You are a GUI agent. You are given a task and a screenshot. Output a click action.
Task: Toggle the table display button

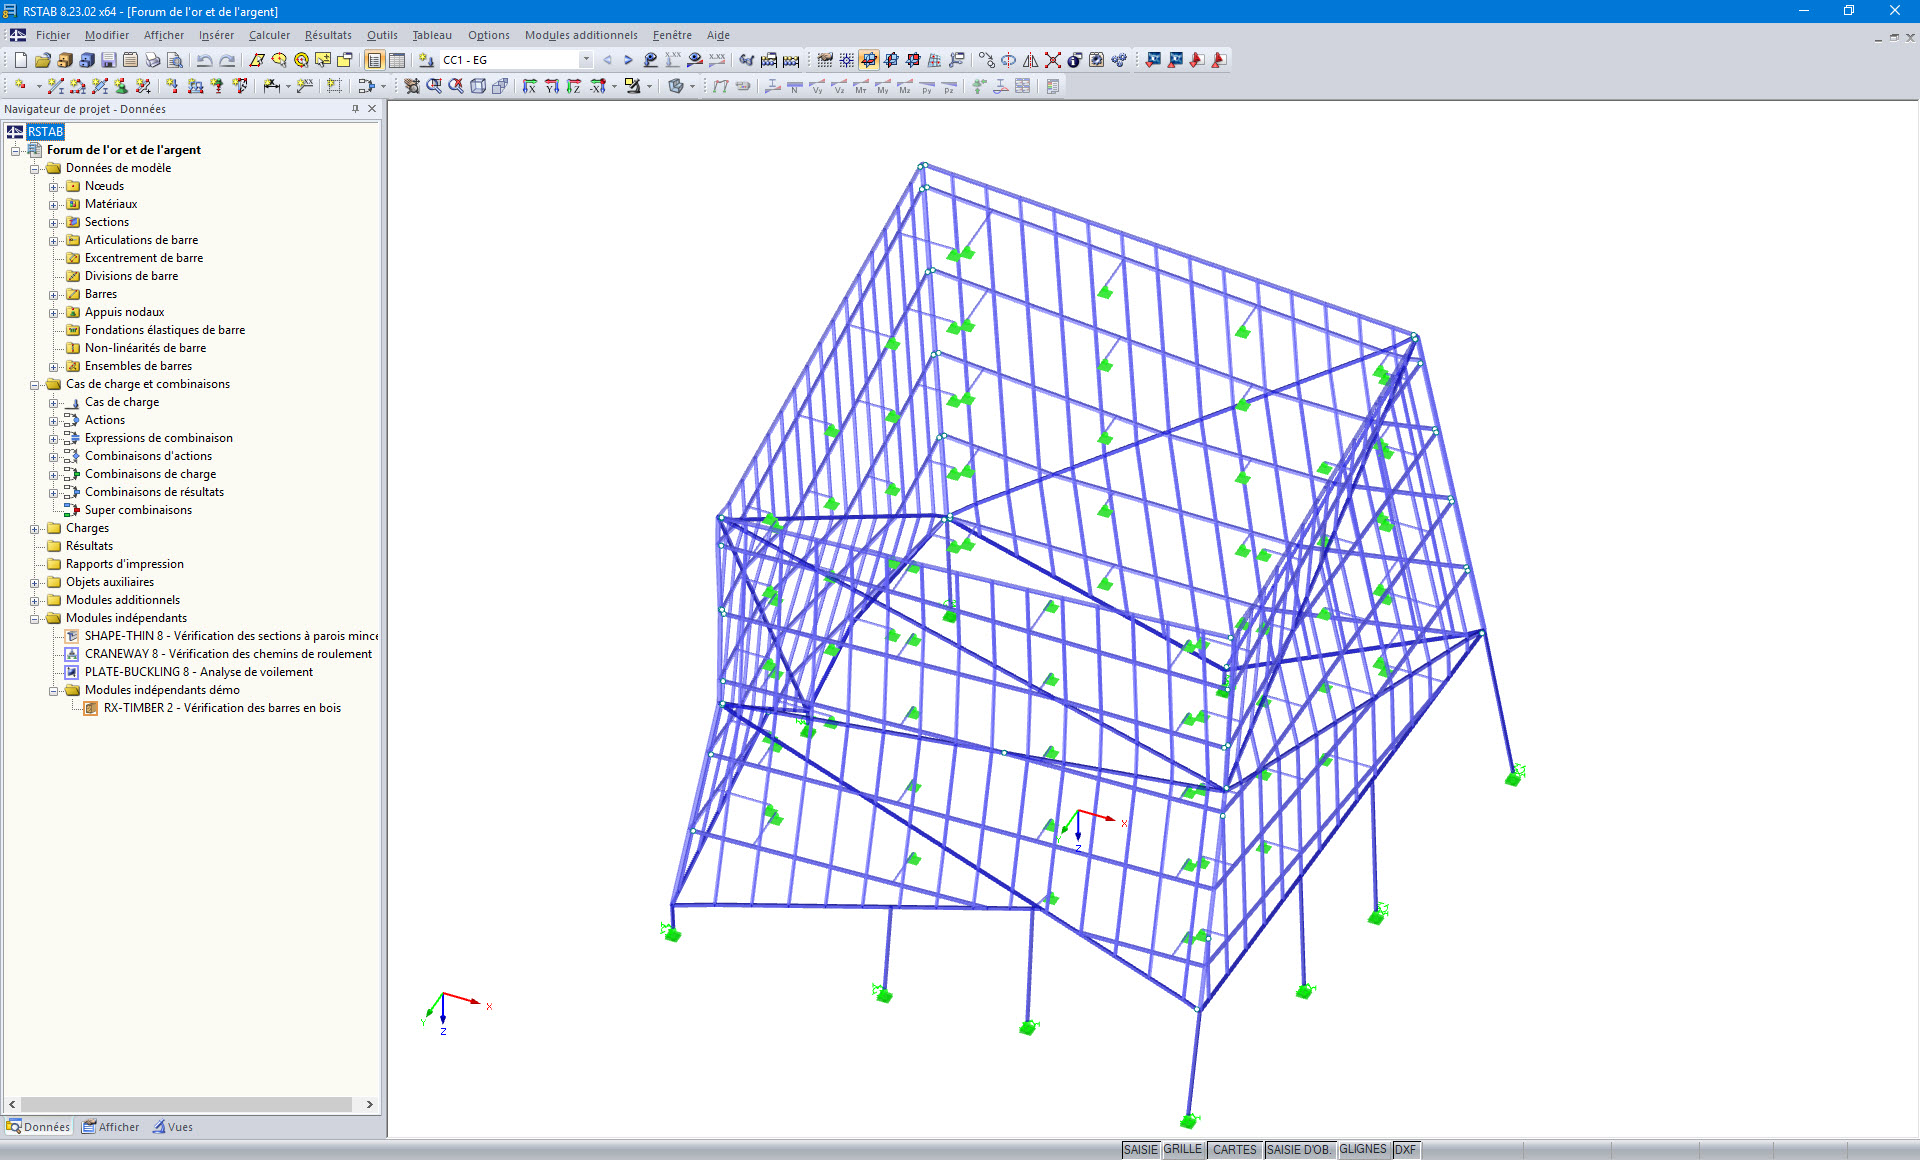pyautogui.click(x=397, y=60)
